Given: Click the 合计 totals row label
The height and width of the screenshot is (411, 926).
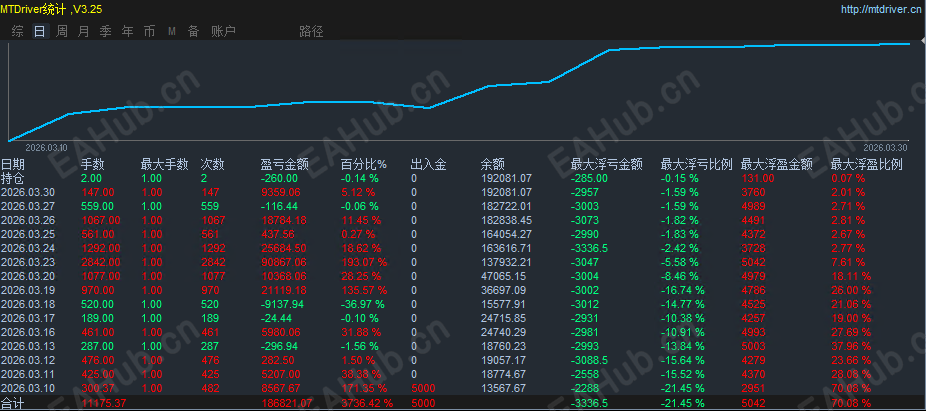Looking at the screenshot, I should tap(10, 403).
